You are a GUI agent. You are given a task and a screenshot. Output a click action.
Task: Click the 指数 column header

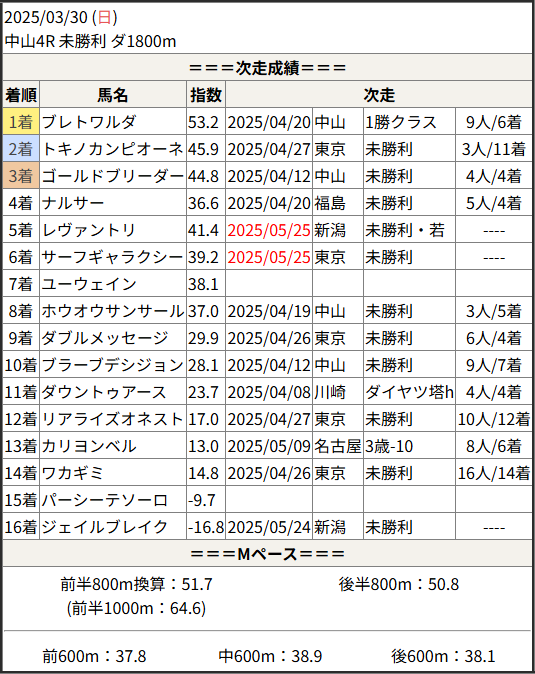click(x=206, y=95)
